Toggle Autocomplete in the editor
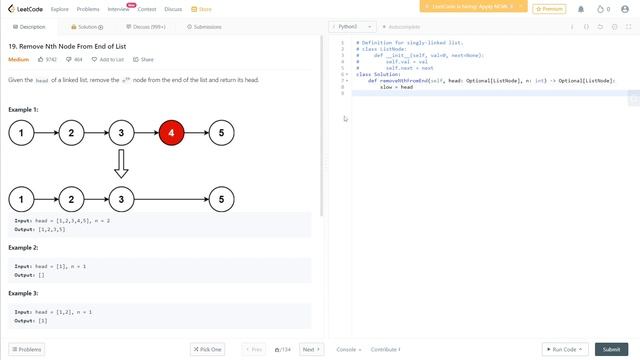 [401, 27]
